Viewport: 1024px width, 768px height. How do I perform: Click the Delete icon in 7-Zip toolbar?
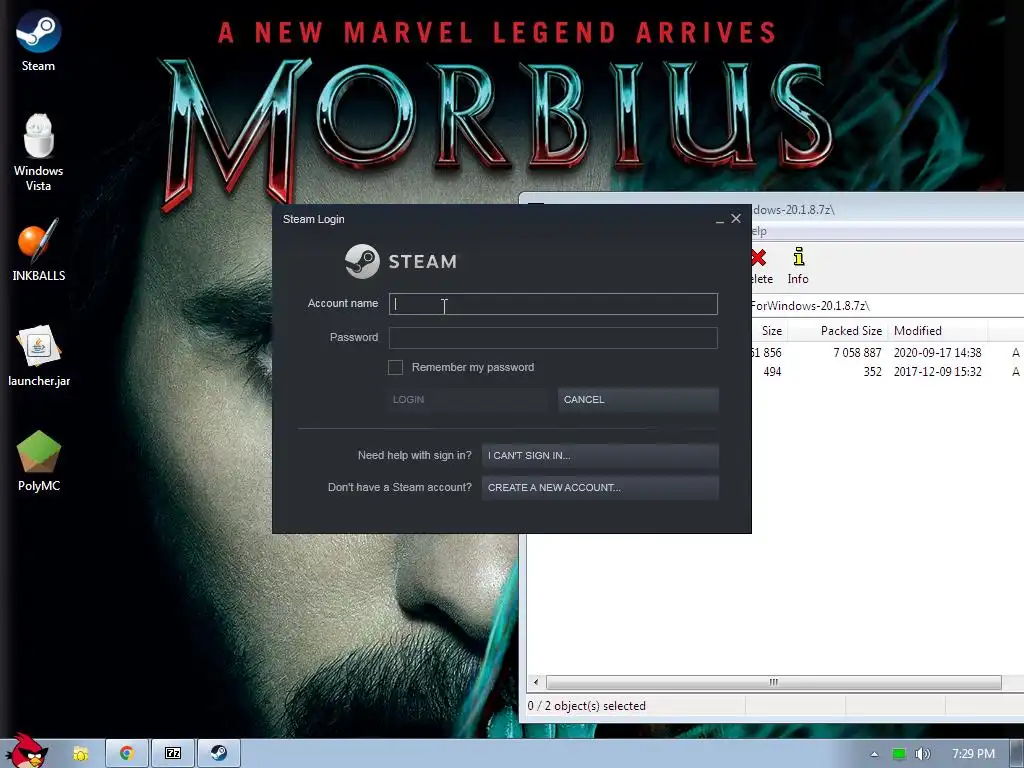(760, 266)
